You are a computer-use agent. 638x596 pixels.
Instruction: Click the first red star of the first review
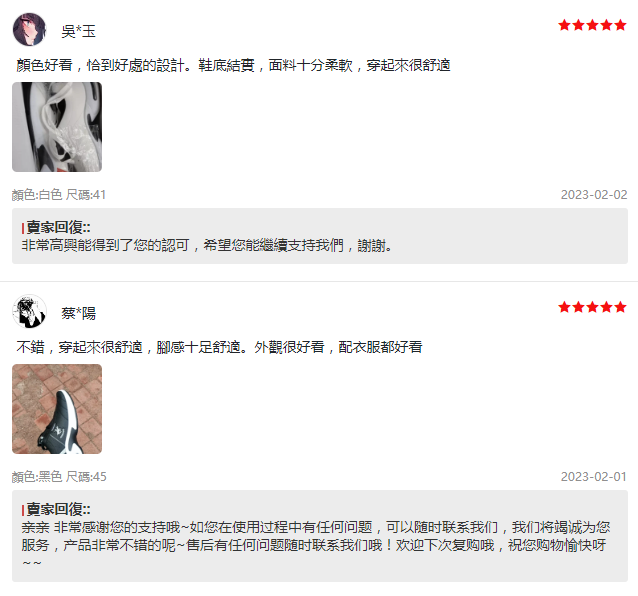[x=564, y=25]
